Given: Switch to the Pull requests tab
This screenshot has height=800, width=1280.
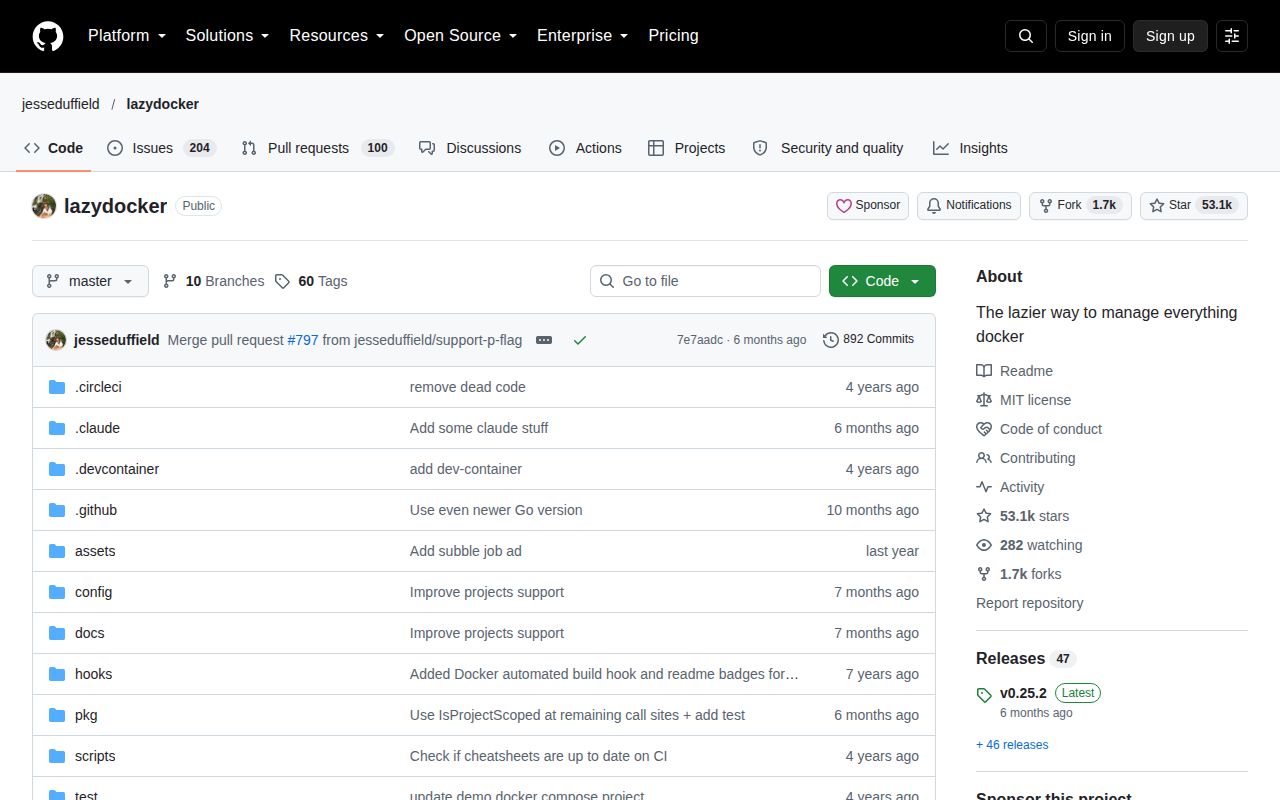Looking at the screenshot, I should tap(317, 148).
